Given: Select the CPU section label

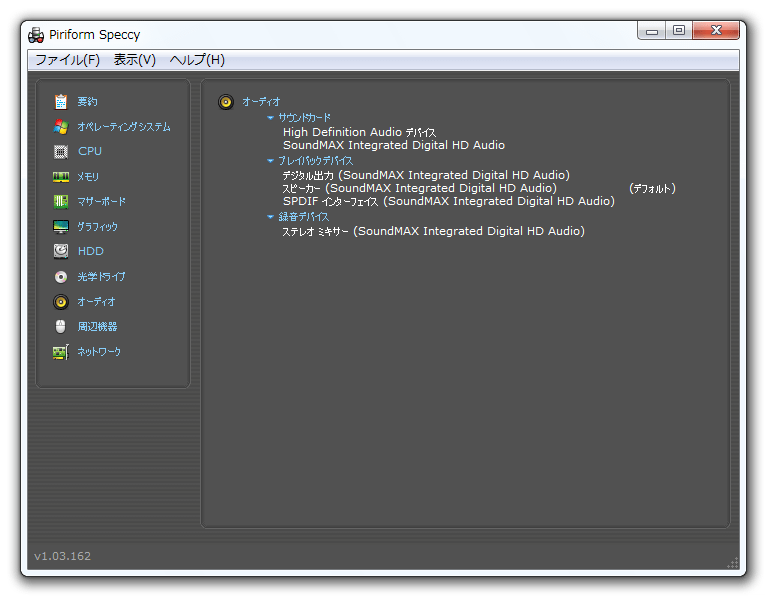Looking at the screenshot, I should (90, 151).
